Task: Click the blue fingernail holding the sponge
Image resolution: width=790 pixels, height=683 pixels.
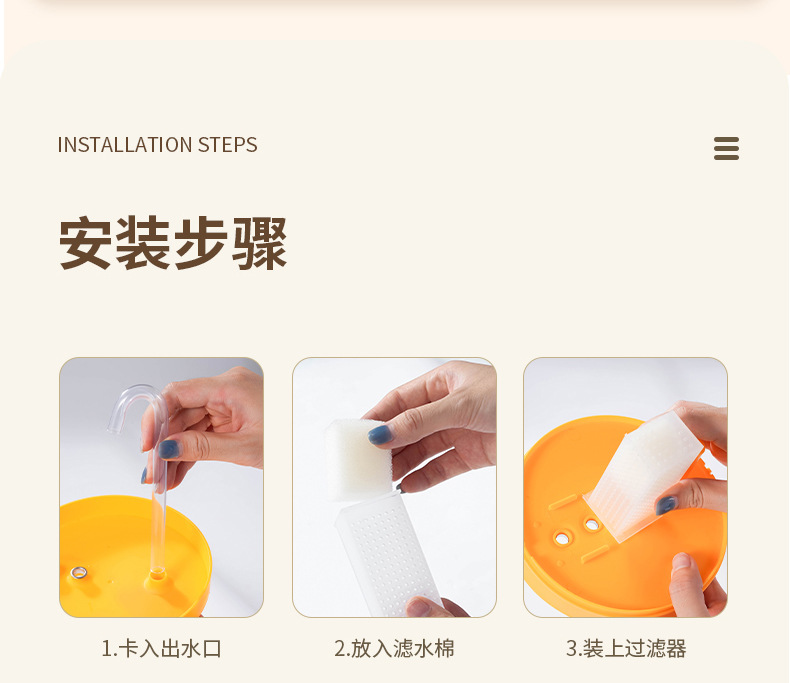Action: click(x=380, y=435)
